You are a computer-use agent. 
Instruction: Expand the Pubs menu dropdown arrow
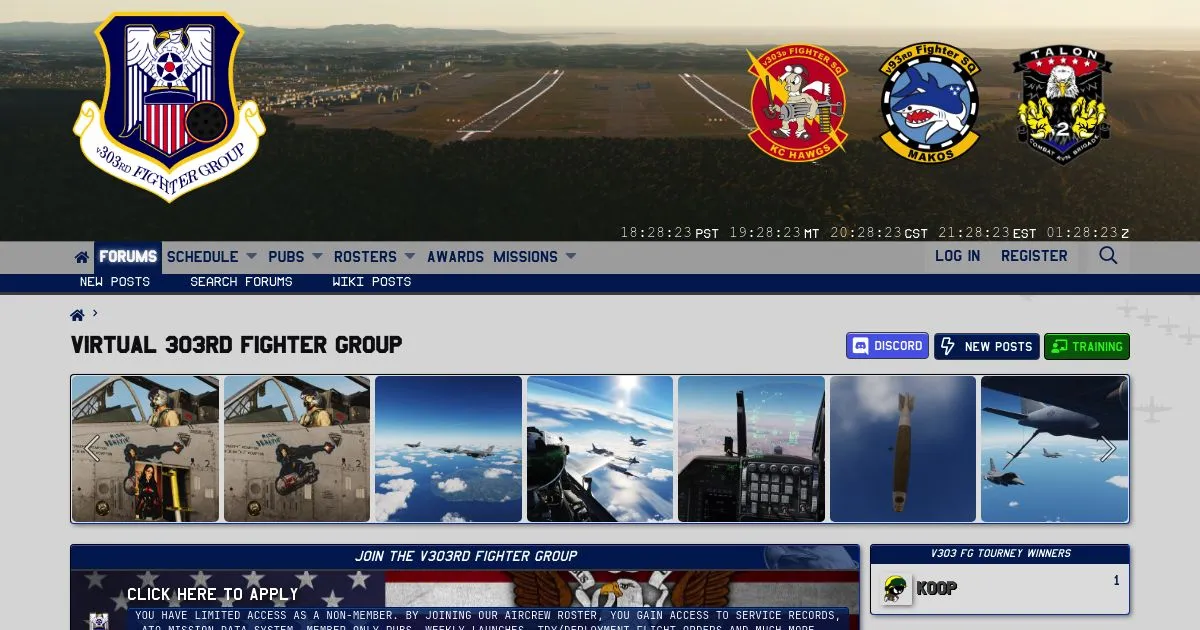[317, 257]
